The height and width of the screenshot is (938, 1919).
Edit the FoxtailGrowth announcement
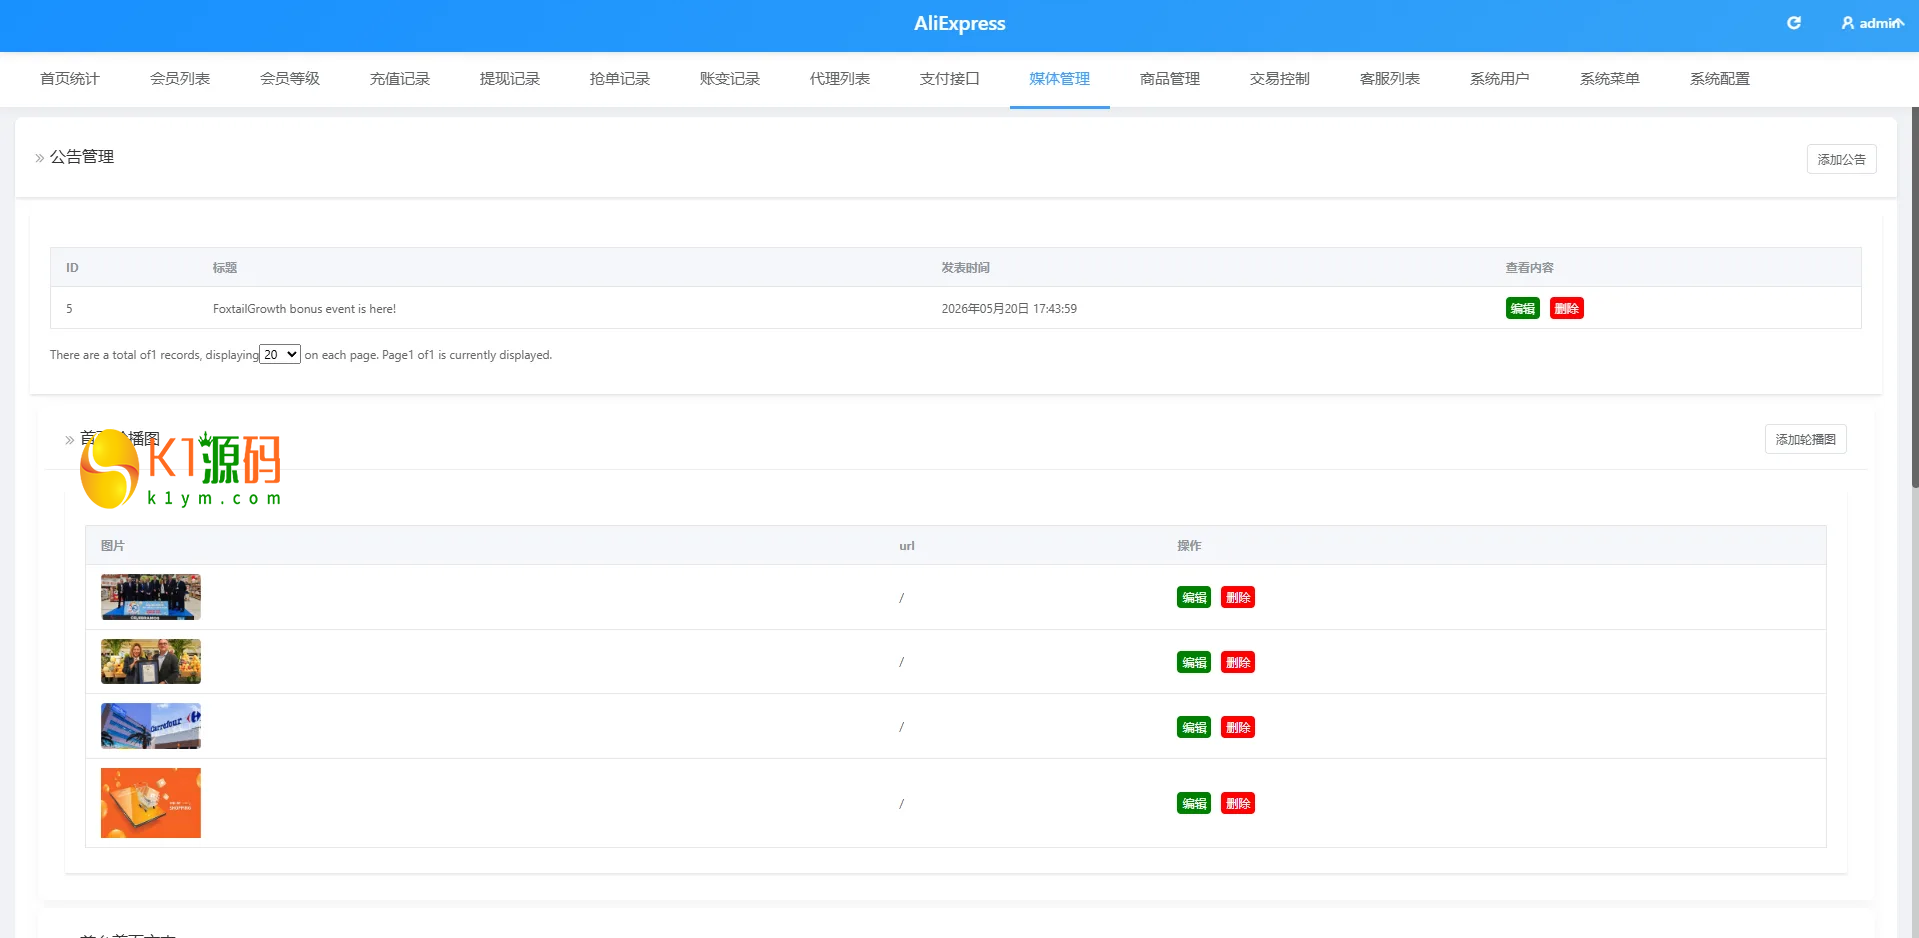coord(1522,308)
